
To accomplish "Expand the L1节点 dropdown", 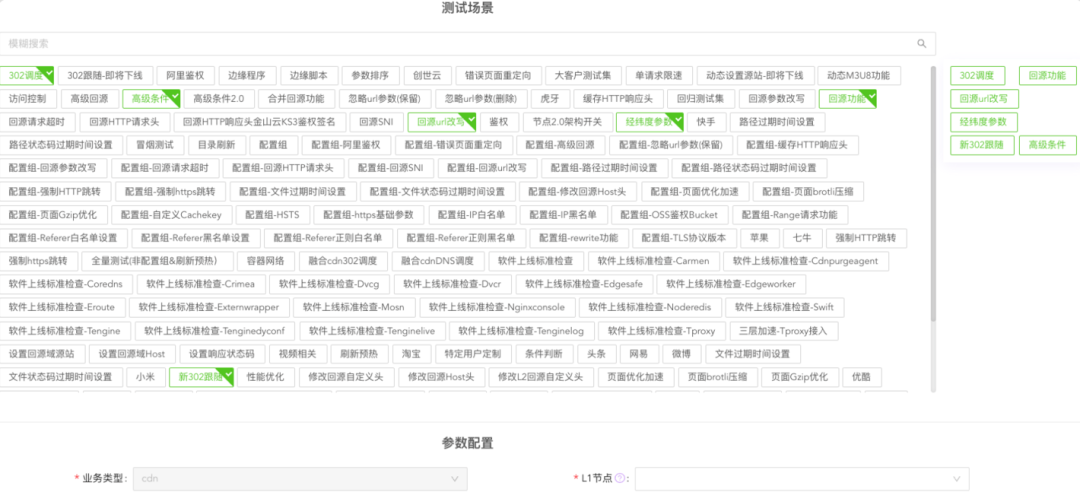I will [802, 478].
